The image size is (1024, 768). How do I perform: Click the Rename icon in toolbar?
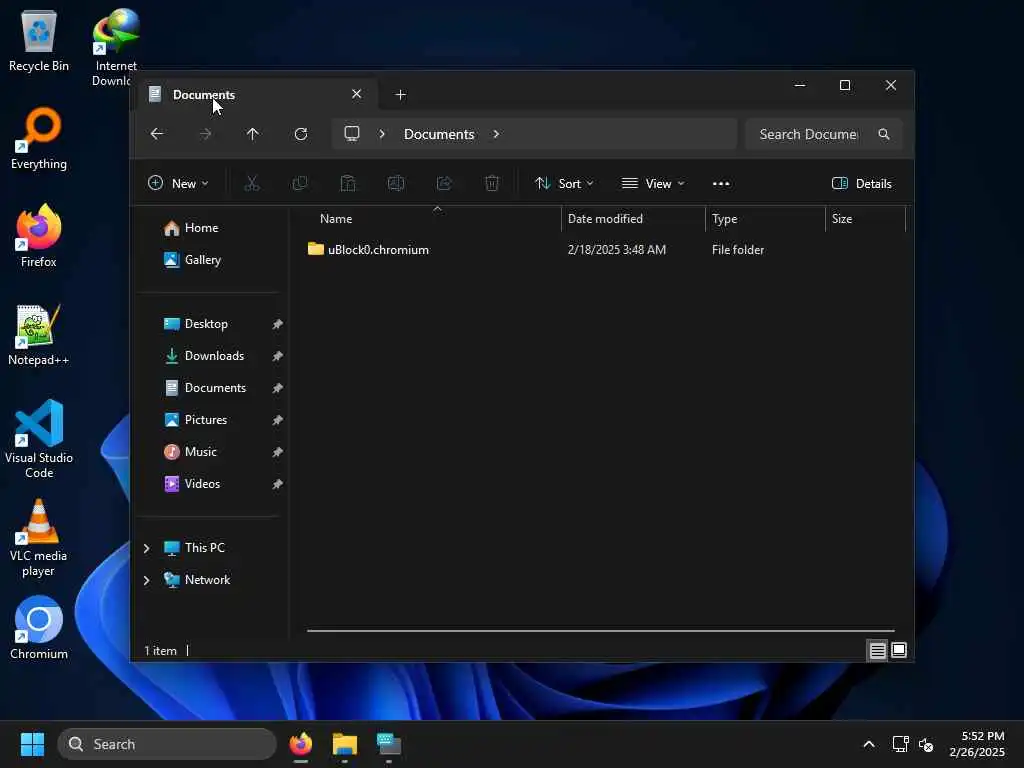tap(396, 184)
